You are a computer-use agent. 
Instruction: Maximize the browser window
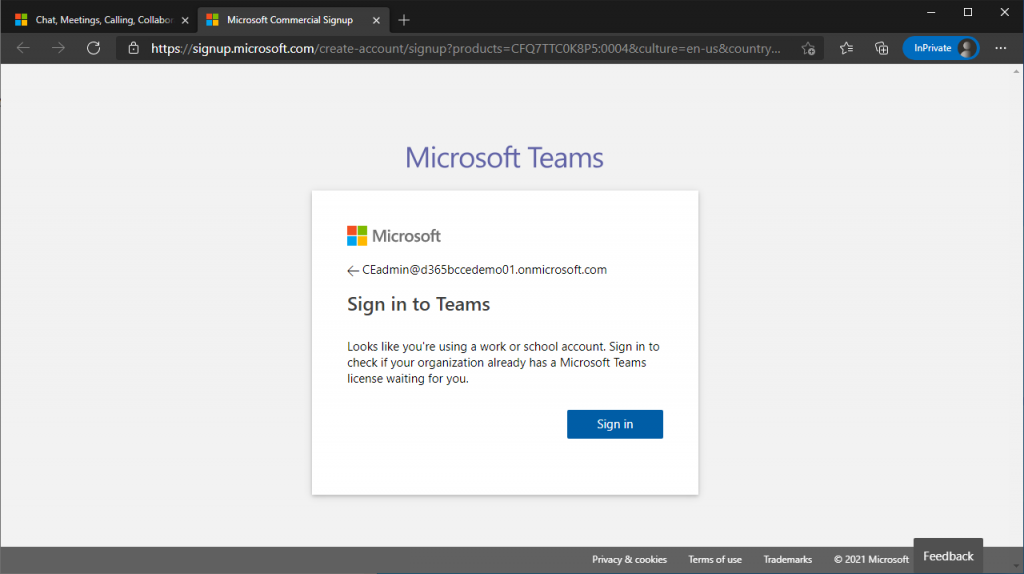(x=968, y=12)
